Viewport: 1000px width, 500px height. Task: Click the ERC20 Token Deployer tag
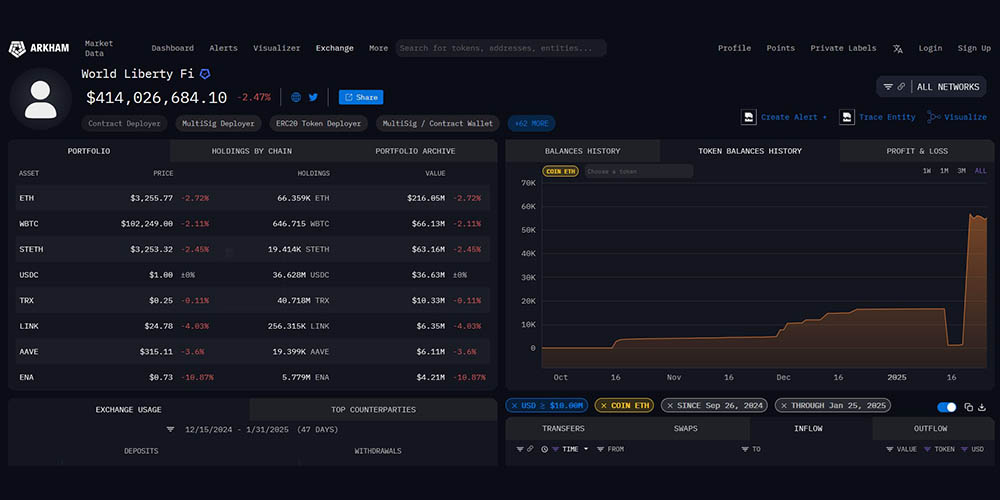(318, 124)
